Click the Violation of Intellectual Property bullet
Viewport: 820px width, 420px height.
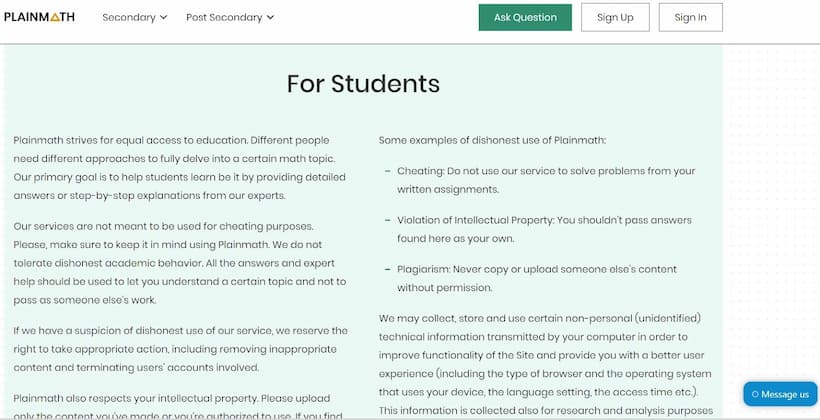[544, 229]
